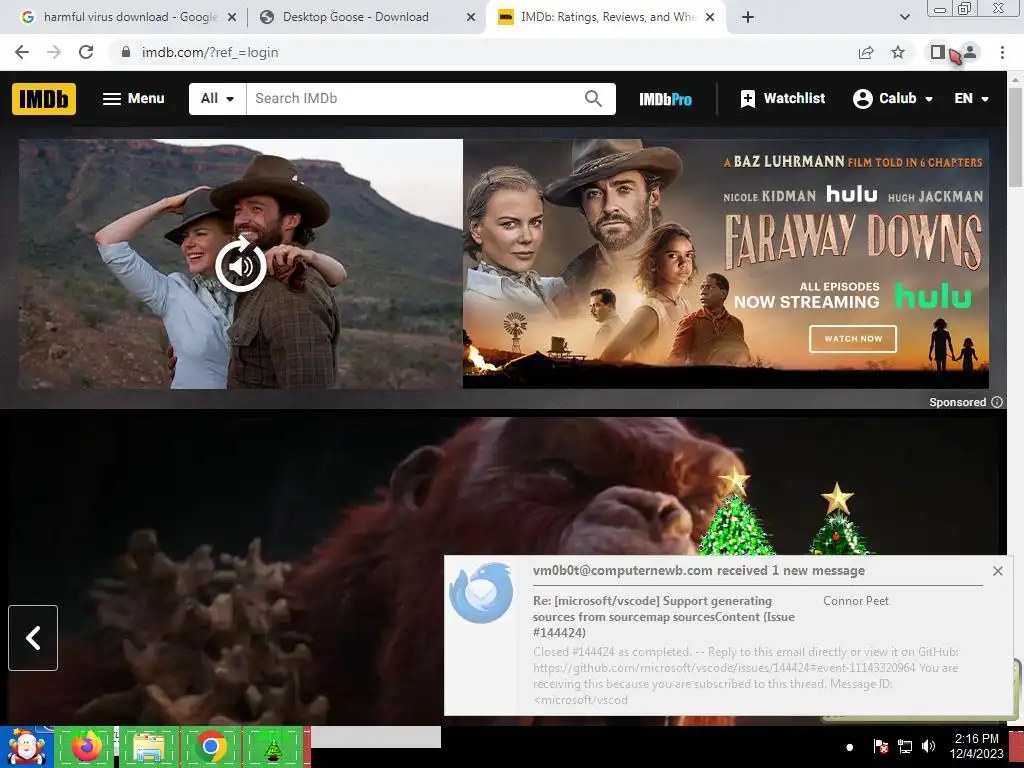Bookmark this page with star
Viewport: 1024px width, 768px height.
(898, 52)
